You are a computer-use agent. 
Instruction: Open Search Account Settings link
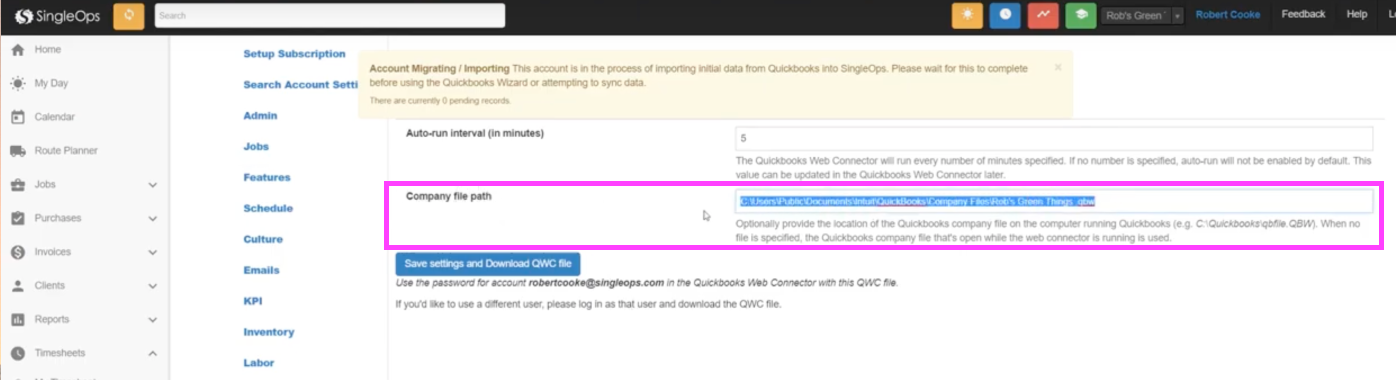pyautogui.click(x=300, y=85)
